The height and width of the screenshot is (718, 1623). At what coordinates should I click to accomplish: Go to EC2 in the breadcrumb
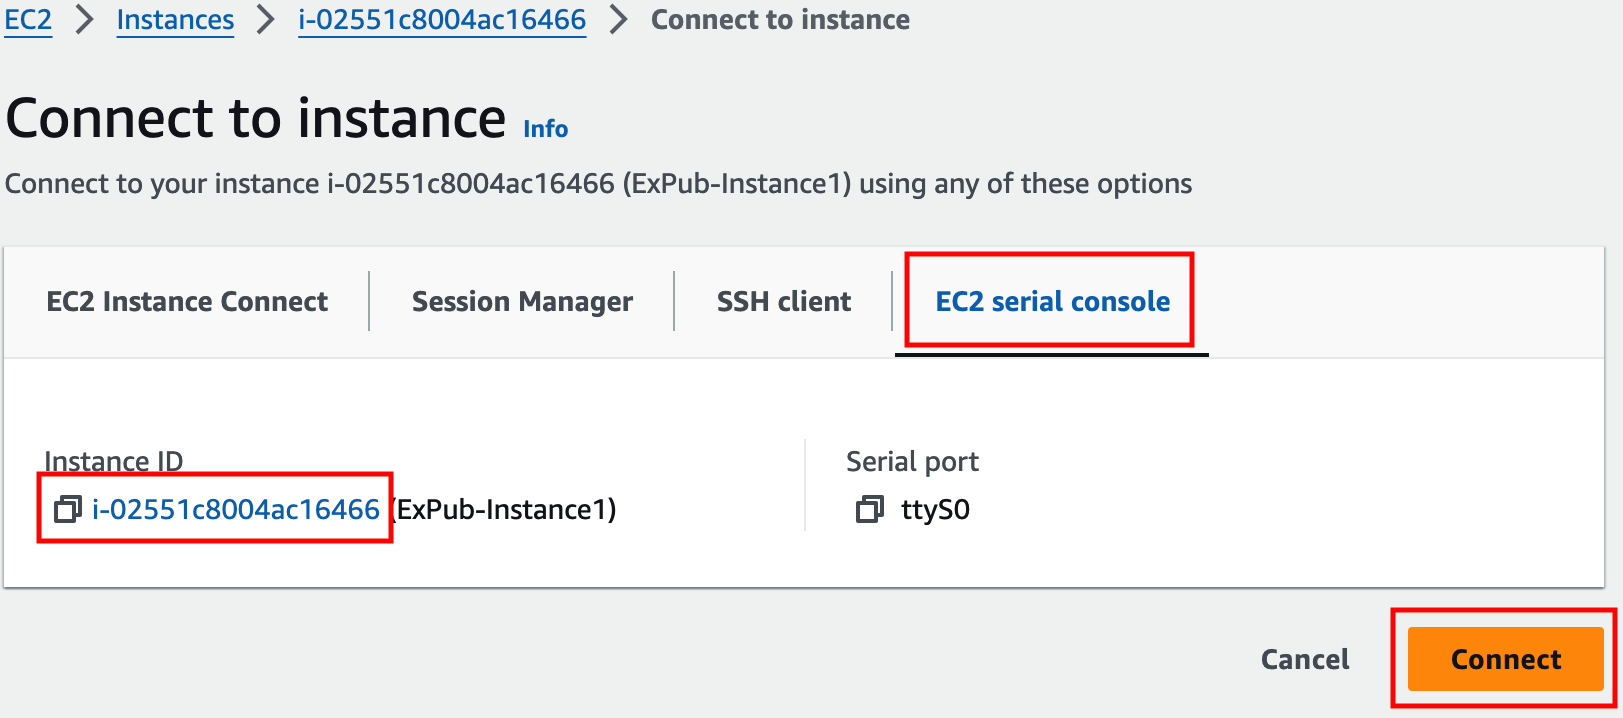click(x=28, y=19)
